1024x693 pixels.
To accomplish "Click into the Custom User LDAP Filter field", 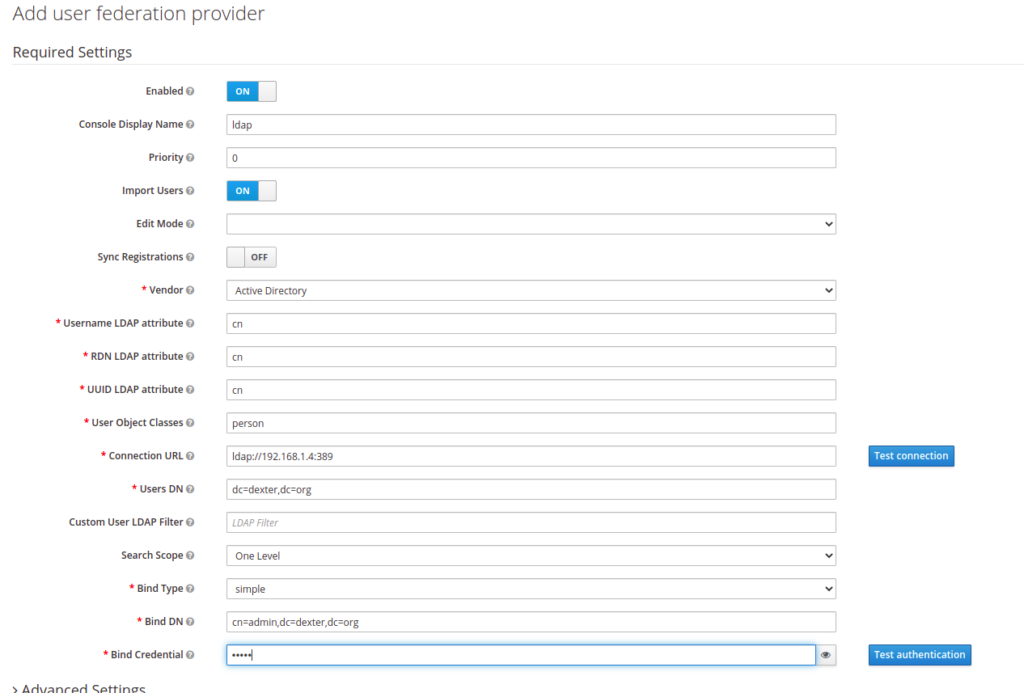I will click(x=530, y=522).
